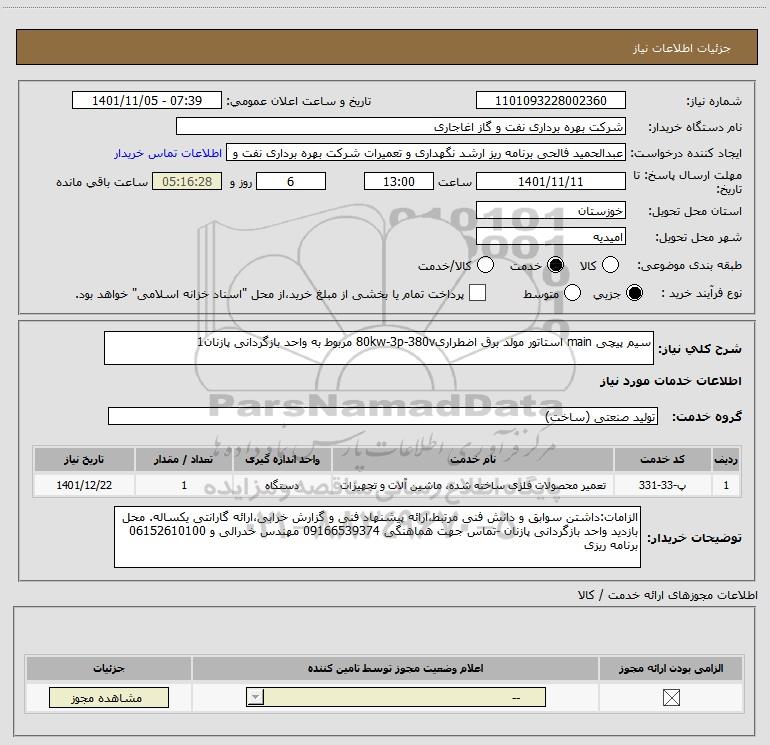Click the quantity cell showing 1

[x=183, y=485]
